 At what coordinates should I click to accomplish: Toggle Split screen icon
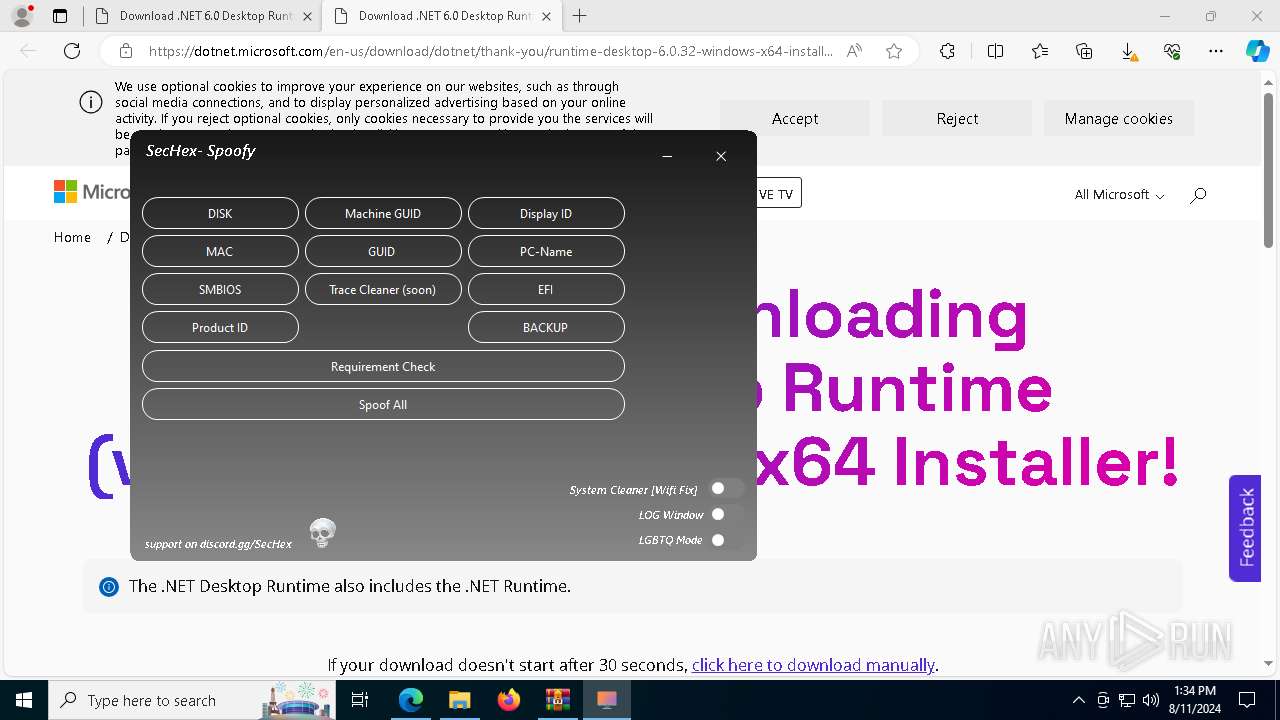995,51
